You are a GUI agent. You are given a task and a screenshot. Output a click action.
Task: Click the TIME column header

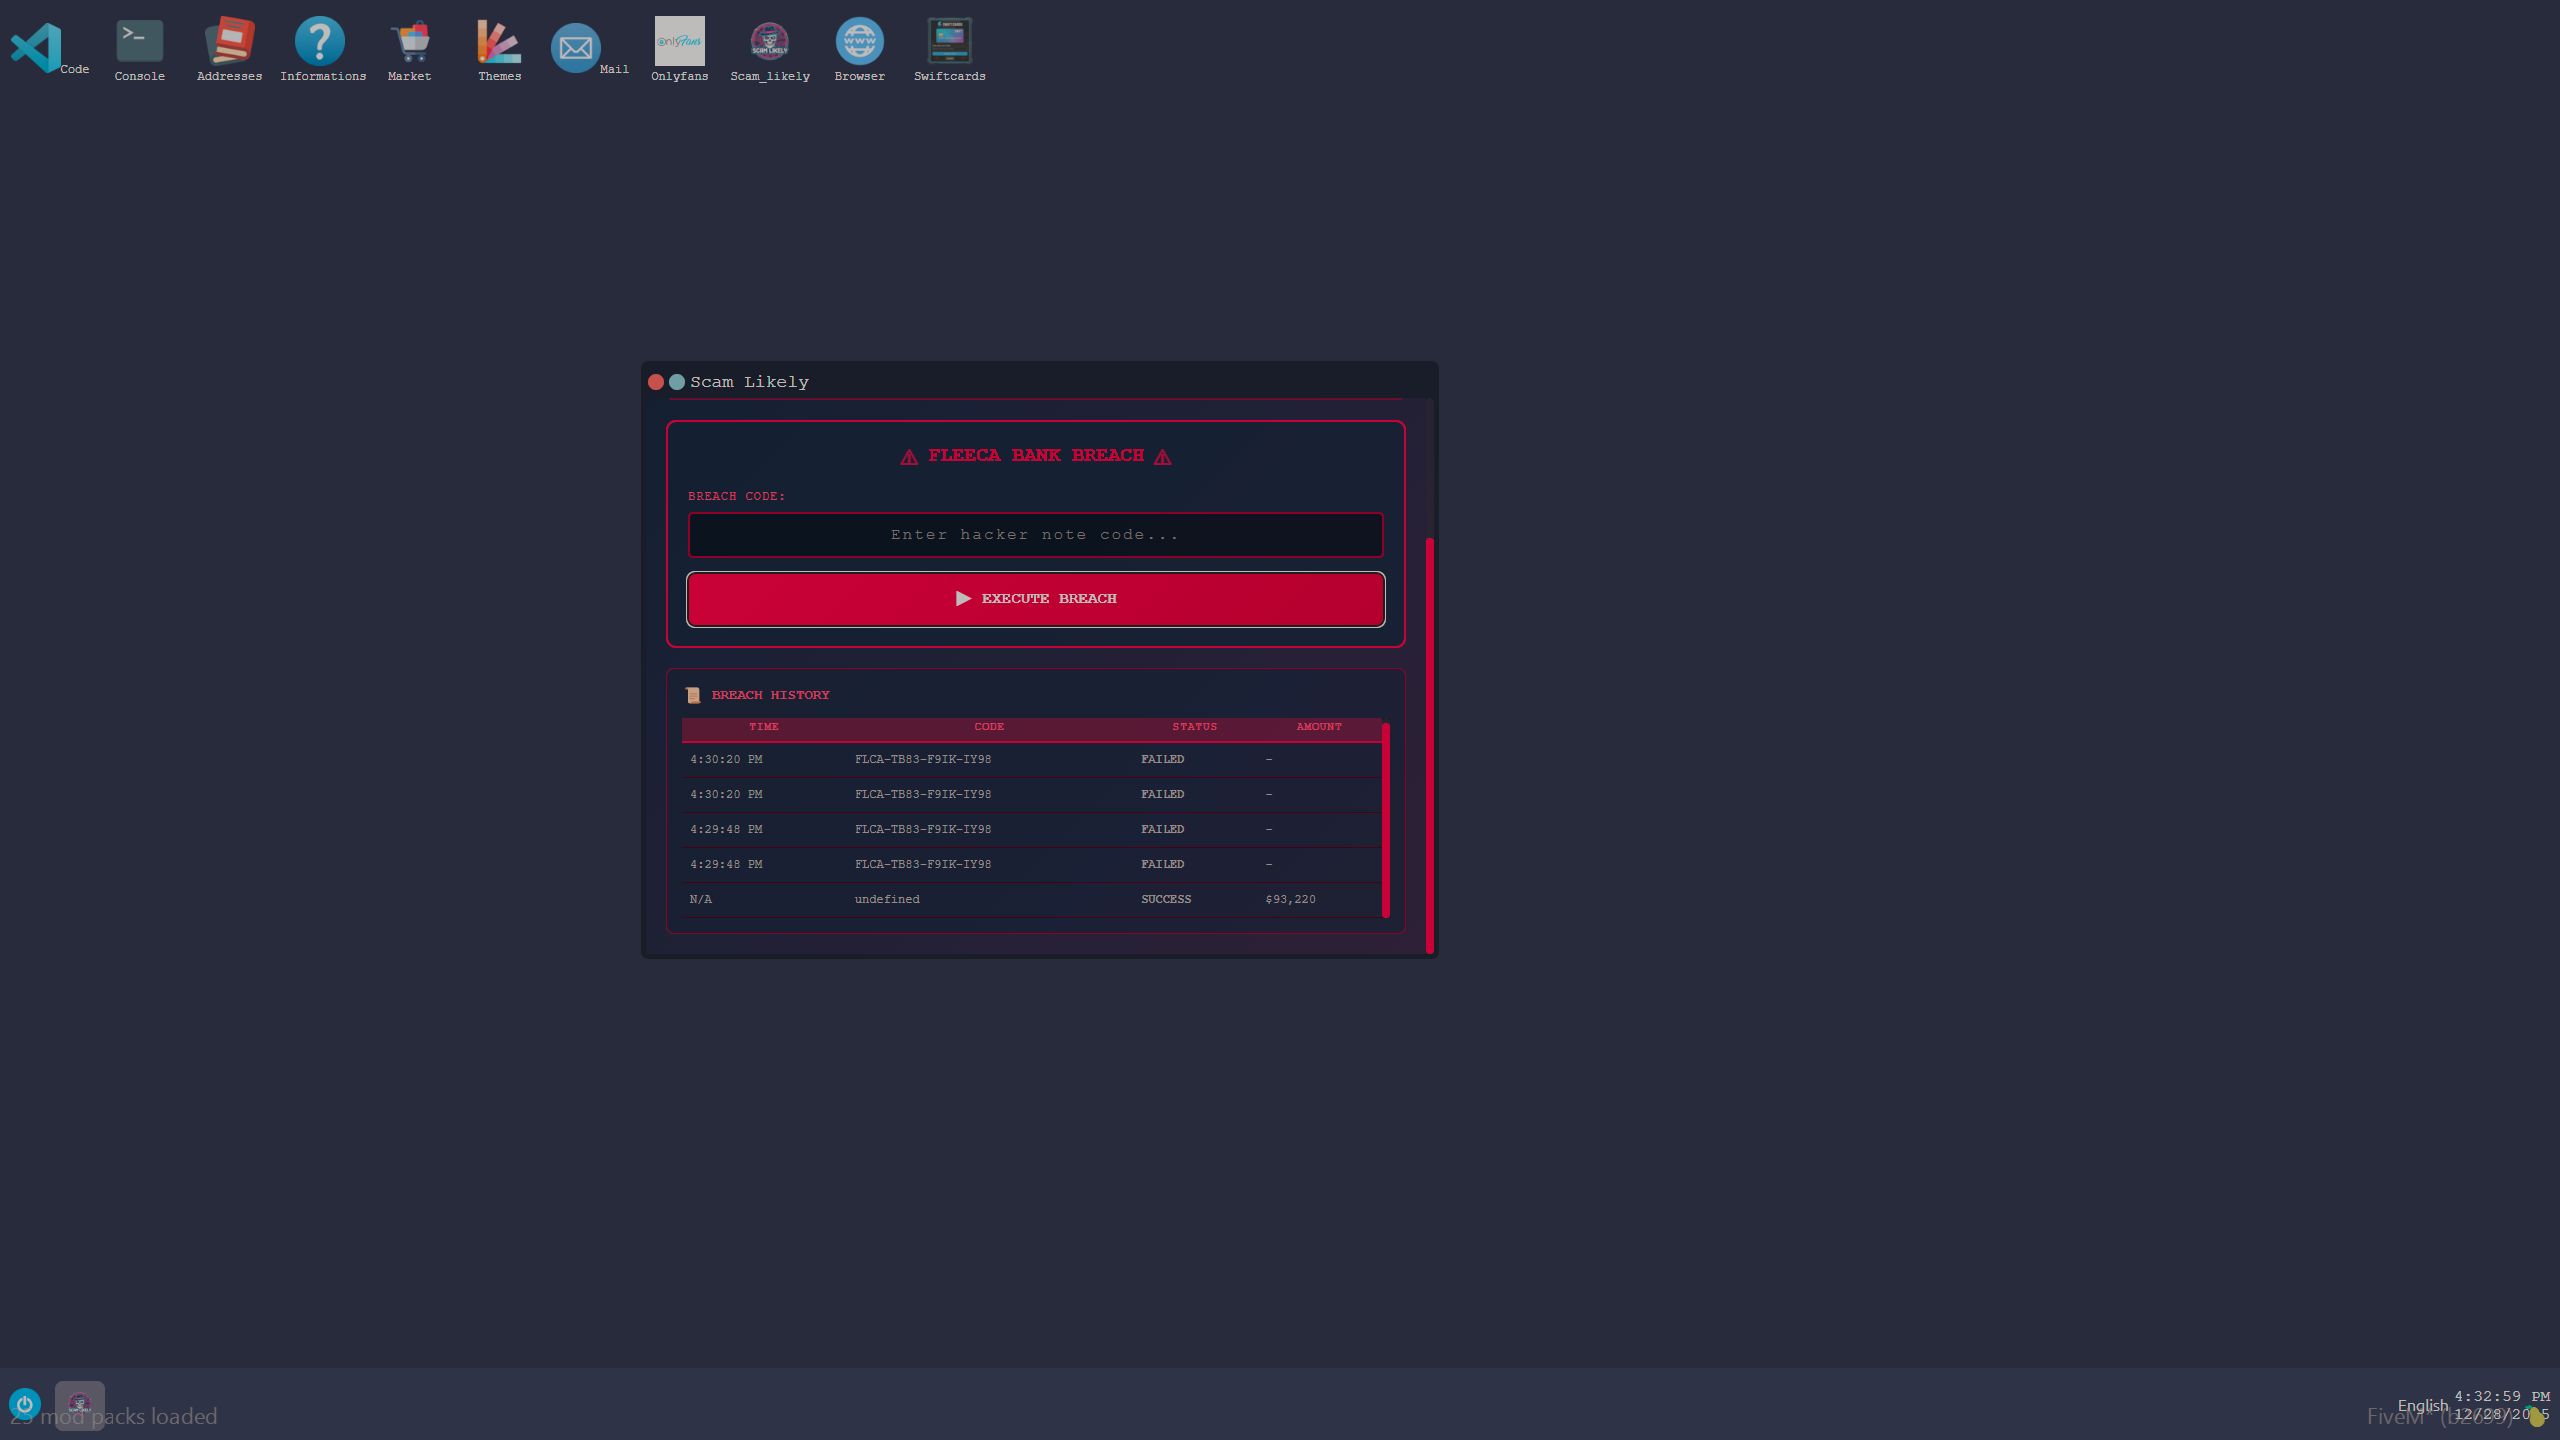pyautogui.click(x=763, y=727)
